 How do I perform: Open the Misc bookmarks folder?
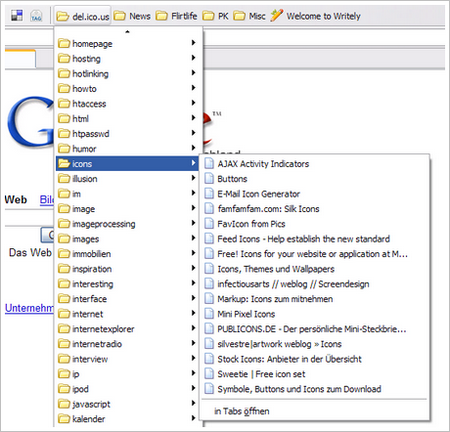click(x=249, y=16)
